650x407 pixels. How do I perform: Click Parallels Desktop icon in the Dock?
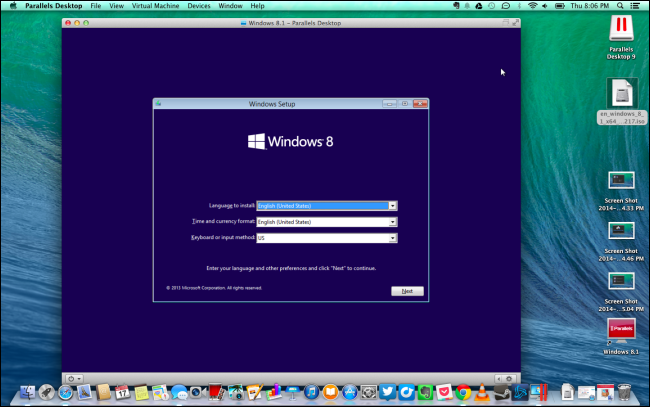(x=539, y=392)
